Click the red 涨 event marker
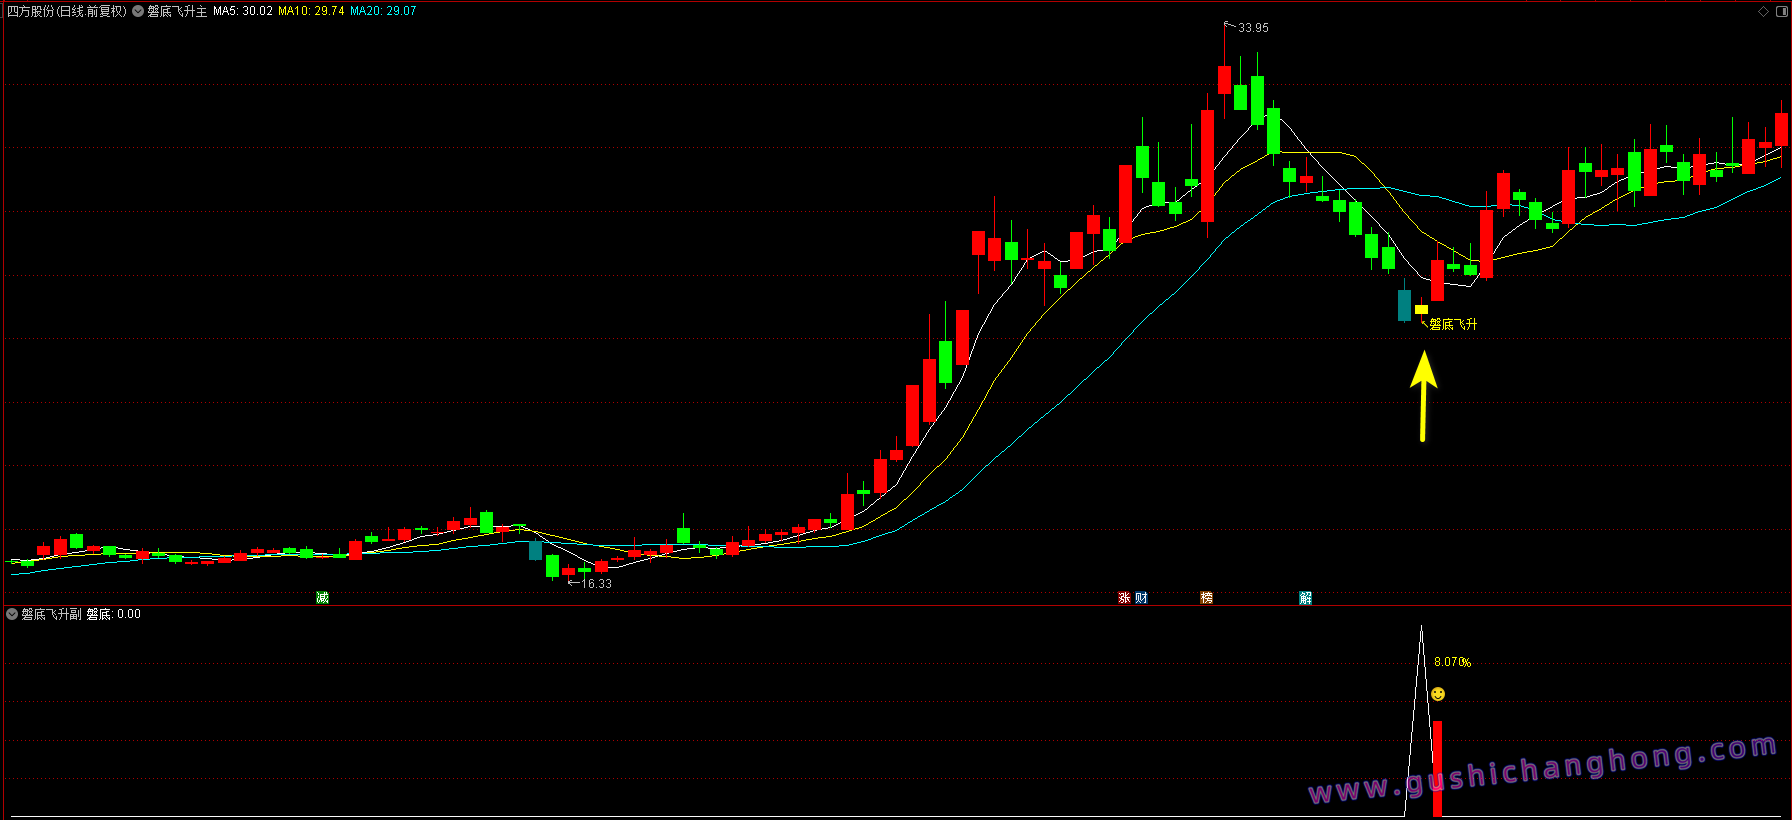Viewport: 1792px width, 820px height. [x=1124, y=597]
